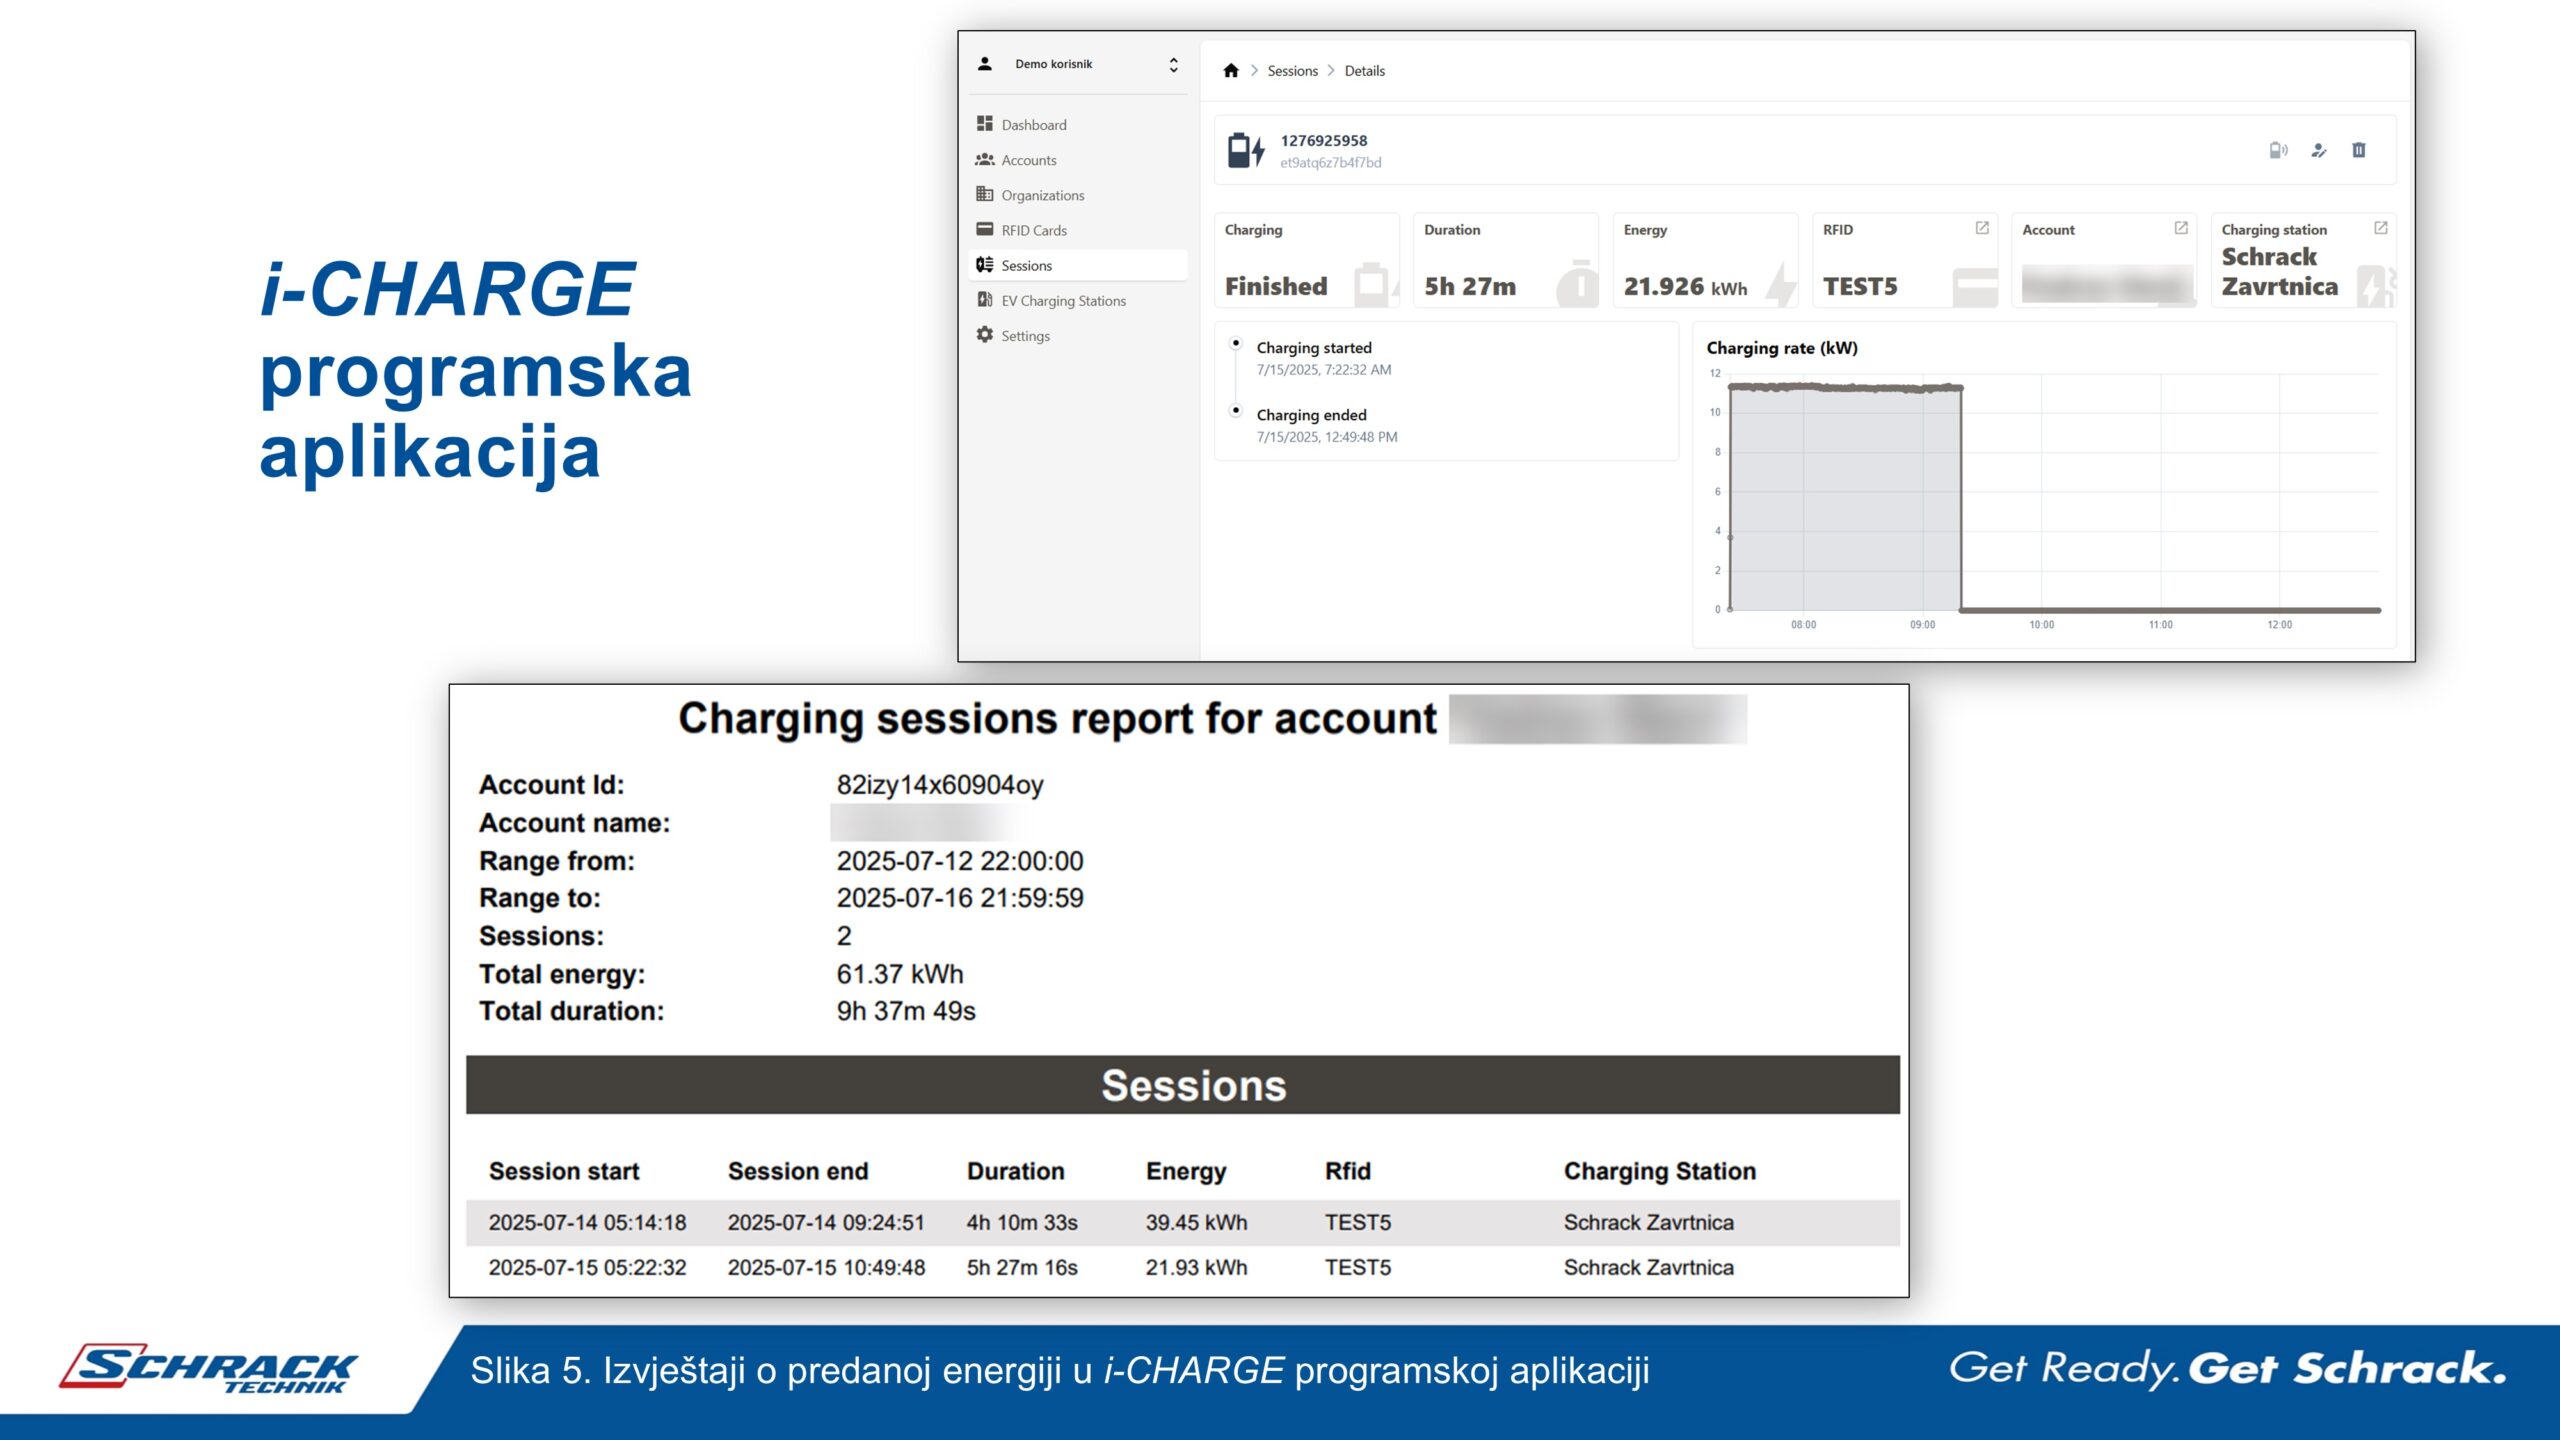Click the EV Charging Stations plug icon
The width and height of the screenshot is (2560, 1440).
pos(984,299)
